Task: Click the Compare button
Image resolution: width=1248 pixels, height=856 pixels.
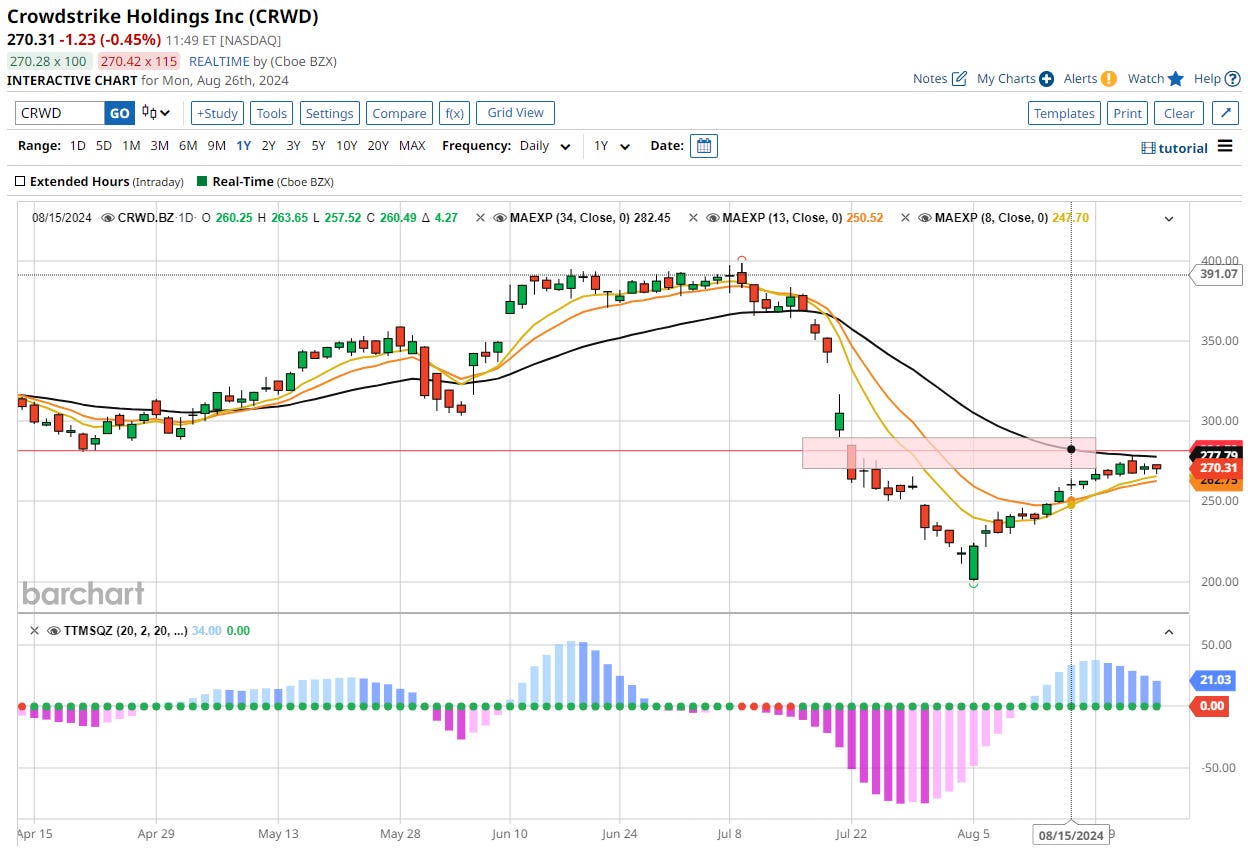Action: click(x=399, y=113)
